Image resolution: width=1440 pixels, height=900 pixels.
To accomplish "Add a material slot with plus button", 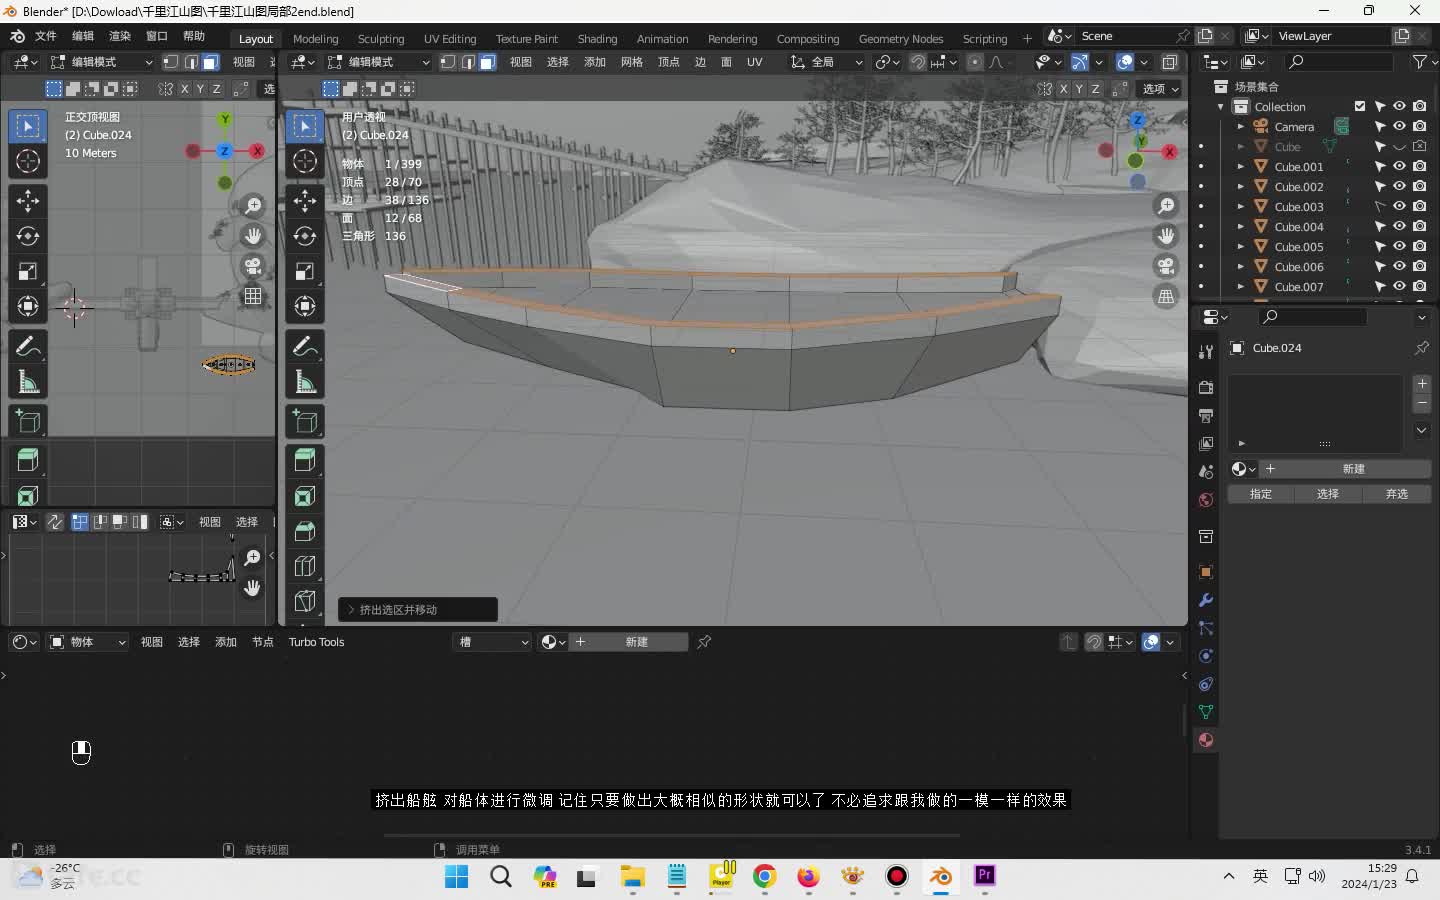I will (x=1421, y=384).
